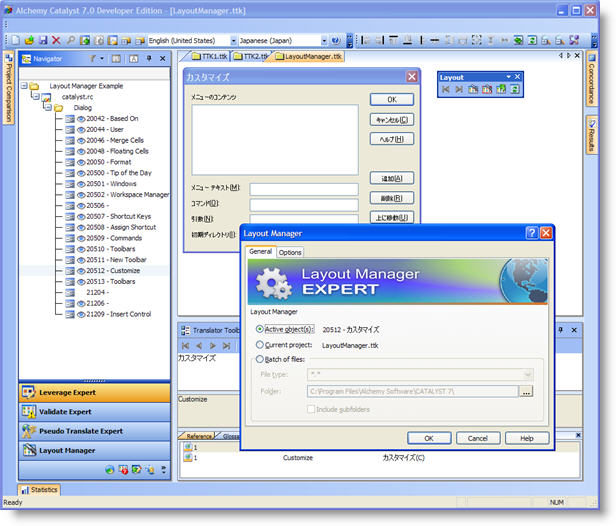616x526 pixels.
Task: Click the red X delete toolbar icon
Action: point(56,40)
